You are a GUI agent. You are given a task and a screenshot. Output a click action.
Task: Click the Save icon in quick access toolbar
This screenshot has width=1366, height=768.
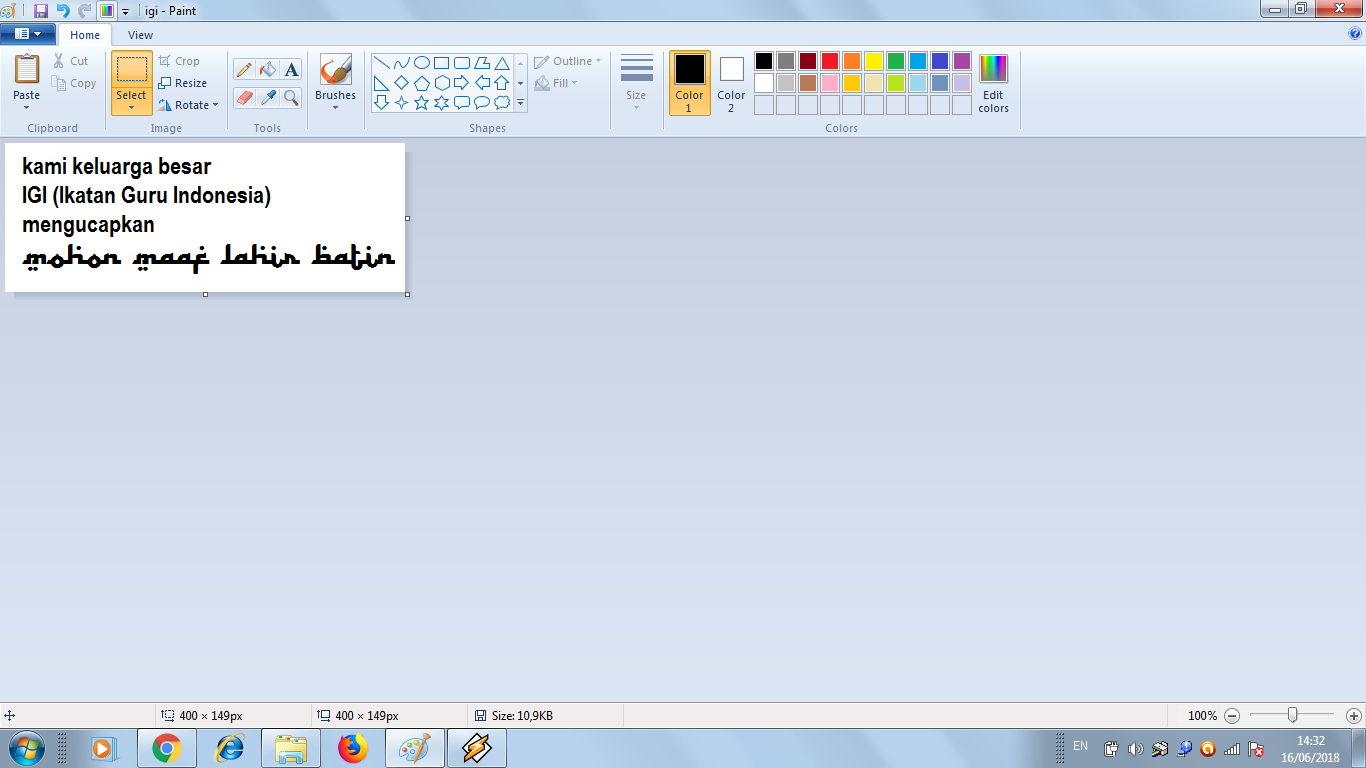(x=41, y=10)
